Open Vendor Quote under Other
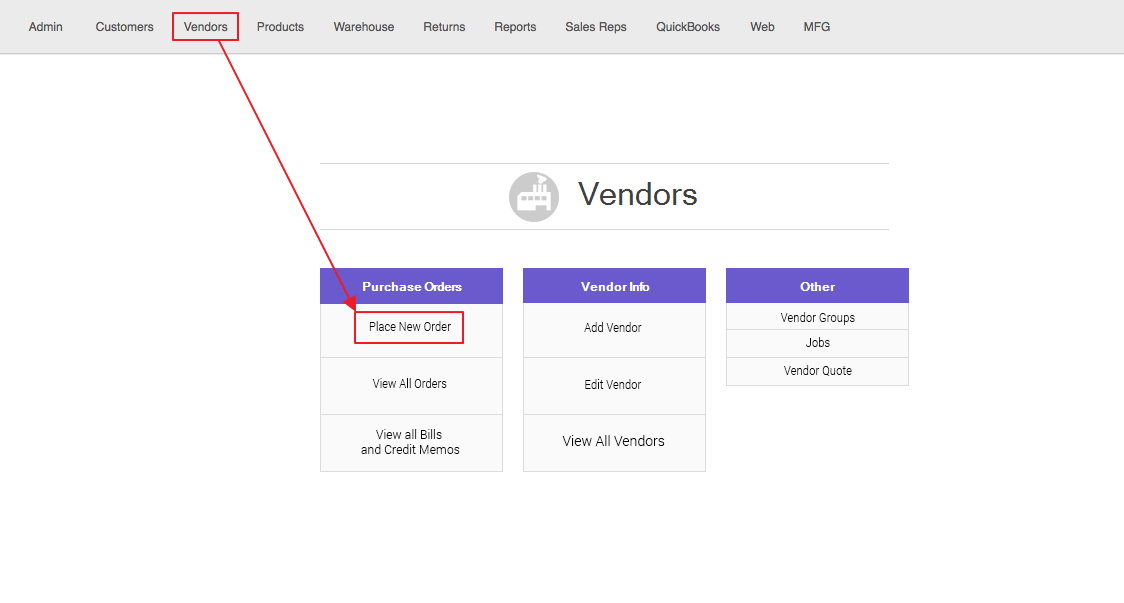 click(x=817, y=371)
